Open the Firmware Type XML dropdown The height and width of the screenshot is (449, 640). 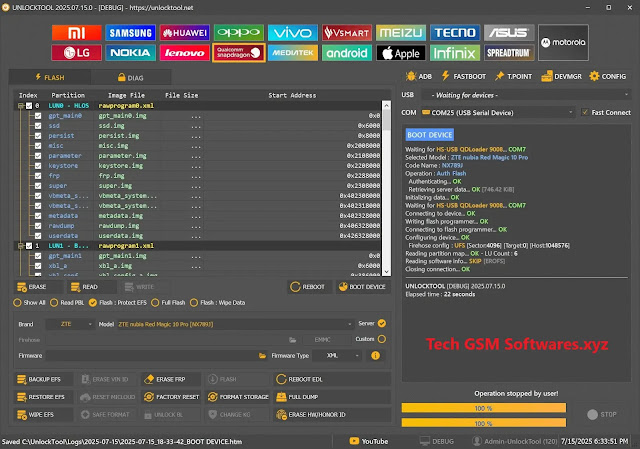(x=337, y=356)
